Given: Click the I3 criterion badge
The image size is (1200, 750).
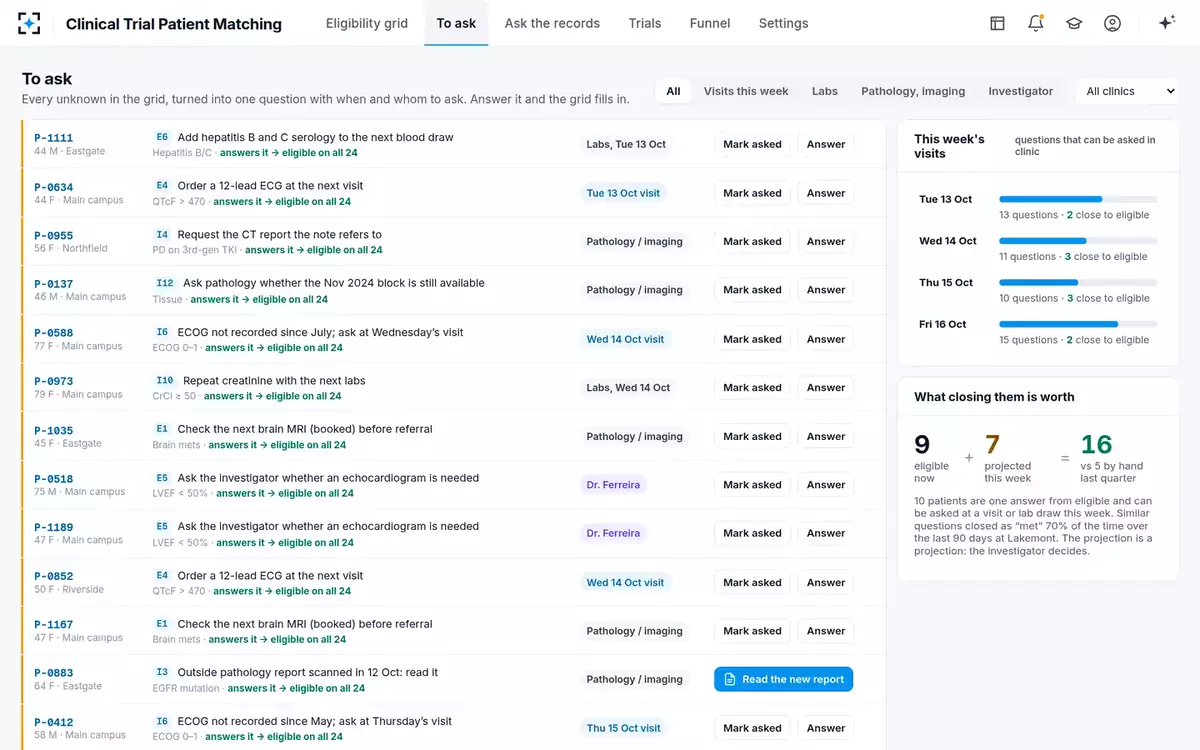Looking at the screenshot, I should coord(162,672).
